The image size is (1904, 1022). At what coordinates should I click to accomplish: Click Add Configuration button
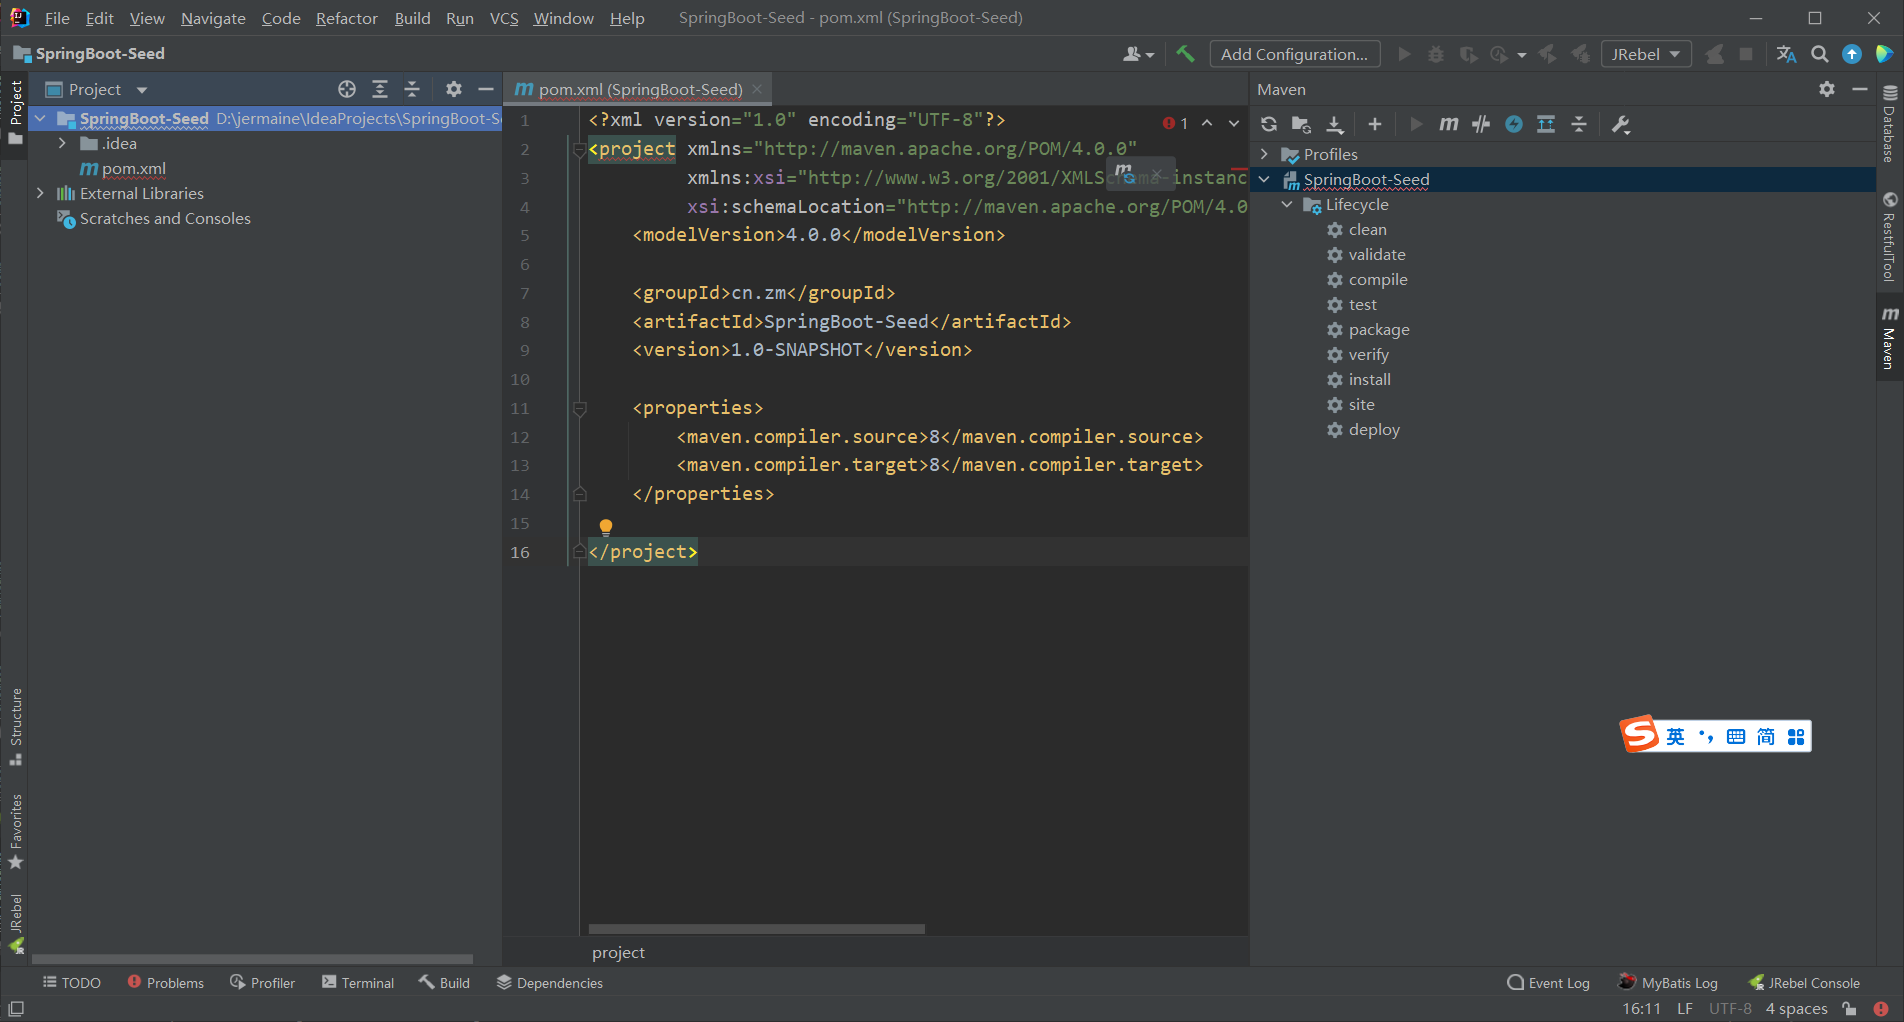(x=1294, y=54)
